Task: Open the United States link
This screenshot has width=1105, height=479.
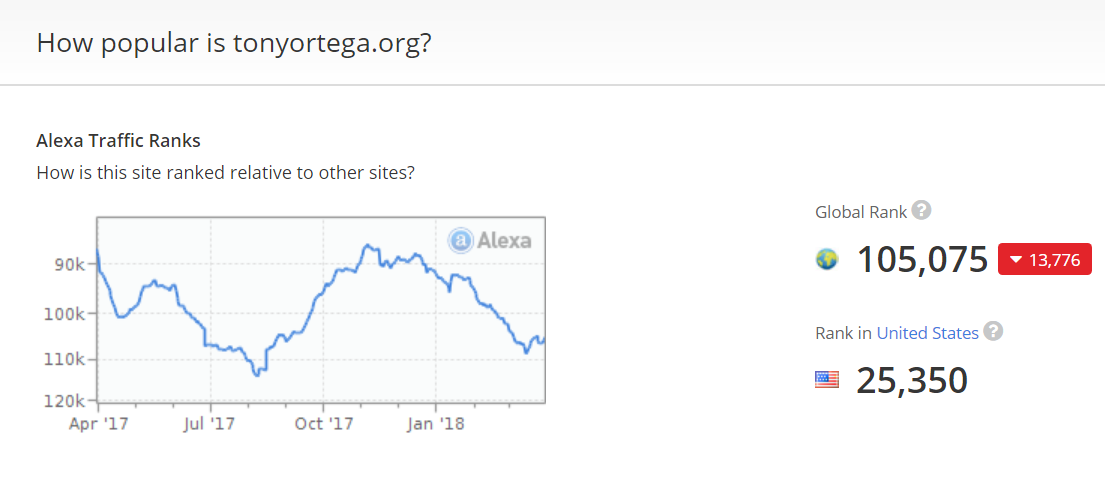Action: click(927, 333)
